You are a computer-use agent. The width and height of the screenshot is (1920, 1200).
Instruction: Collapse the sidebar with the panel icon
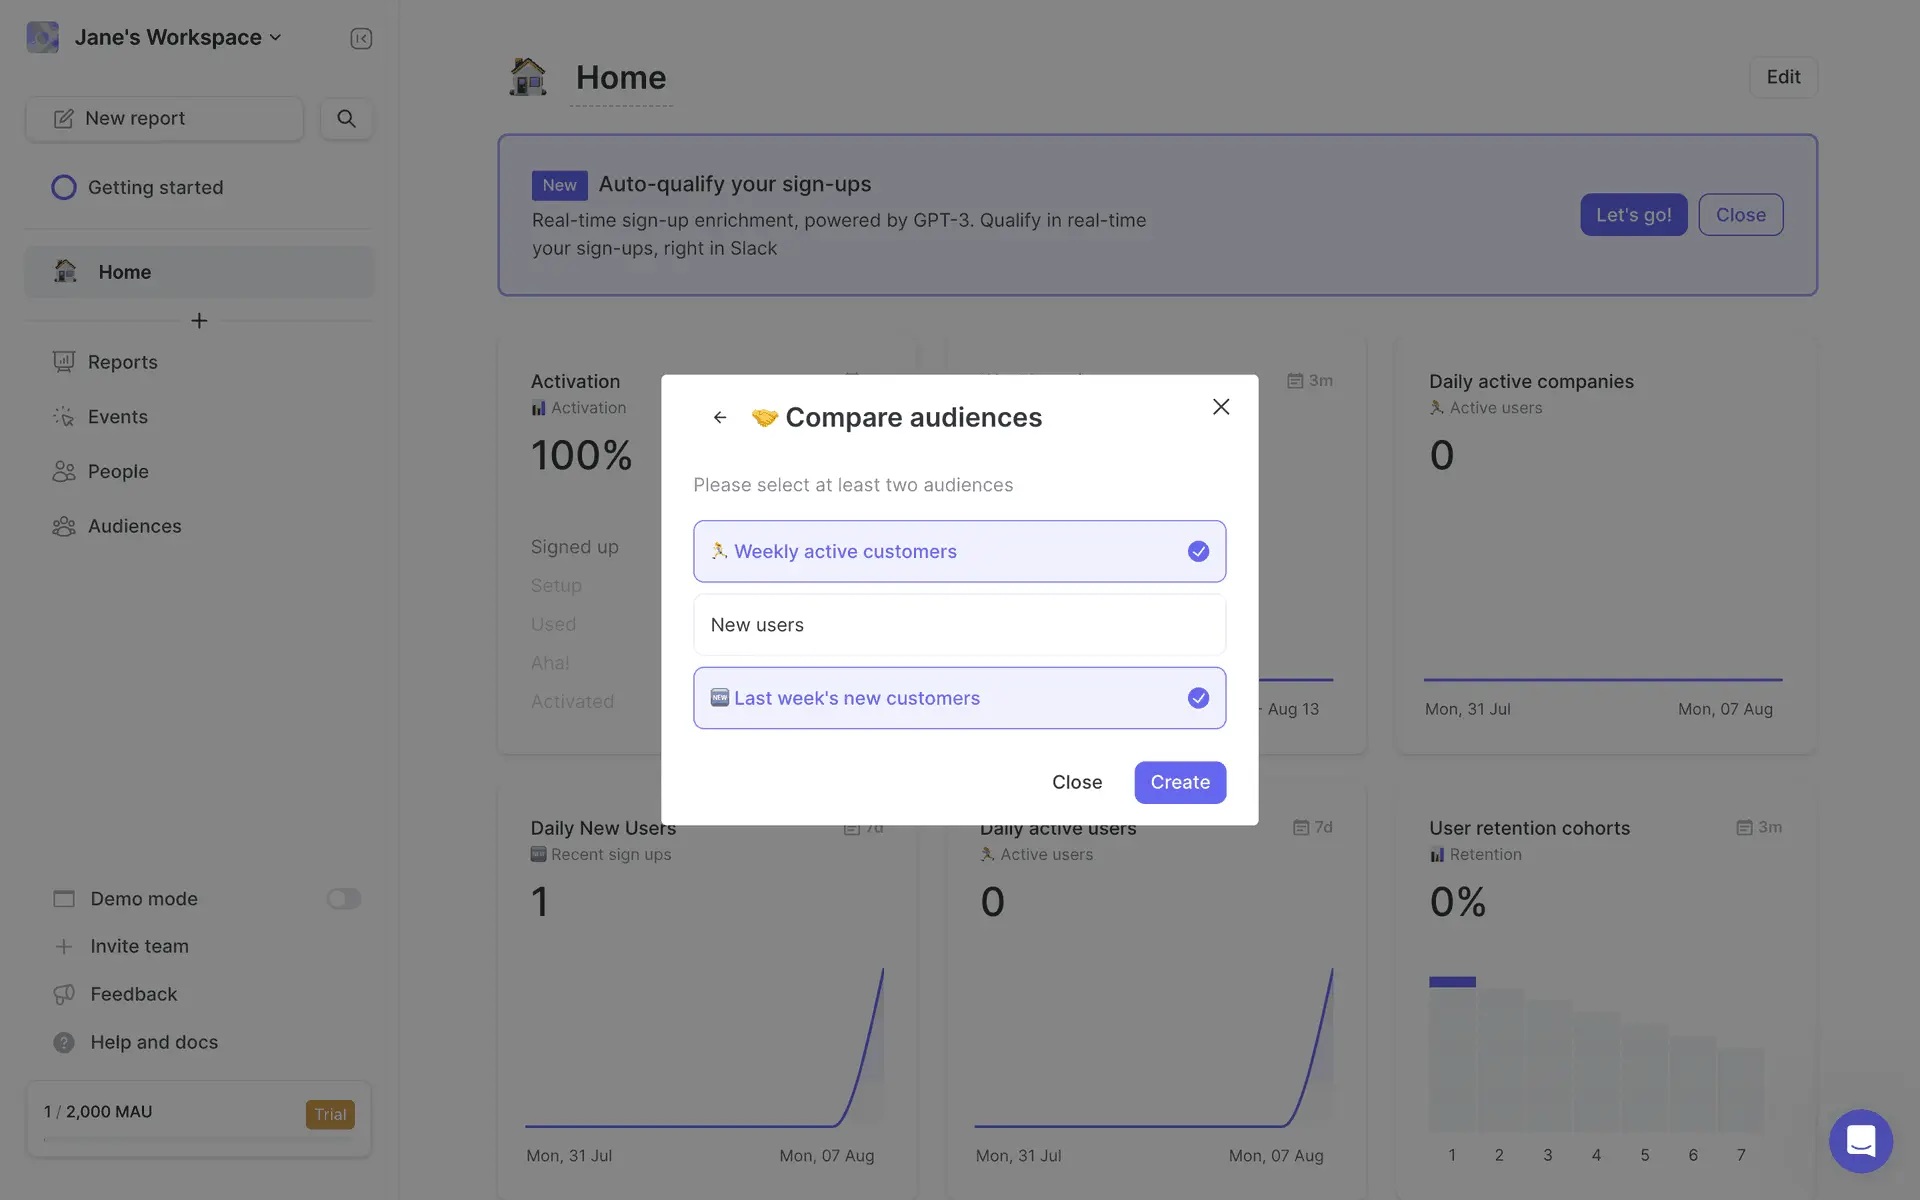(361, 38)
